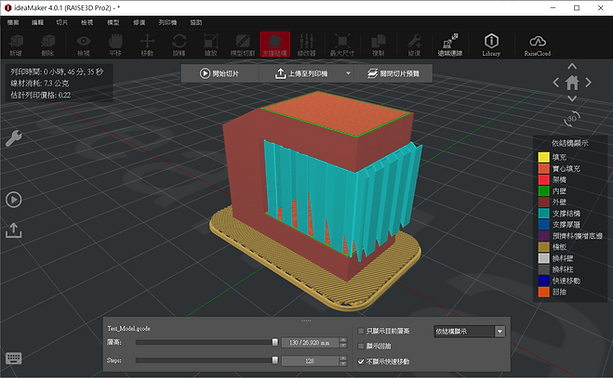
Task: Click the orange 實心填充 solid fill swatch
Action: 544,168
